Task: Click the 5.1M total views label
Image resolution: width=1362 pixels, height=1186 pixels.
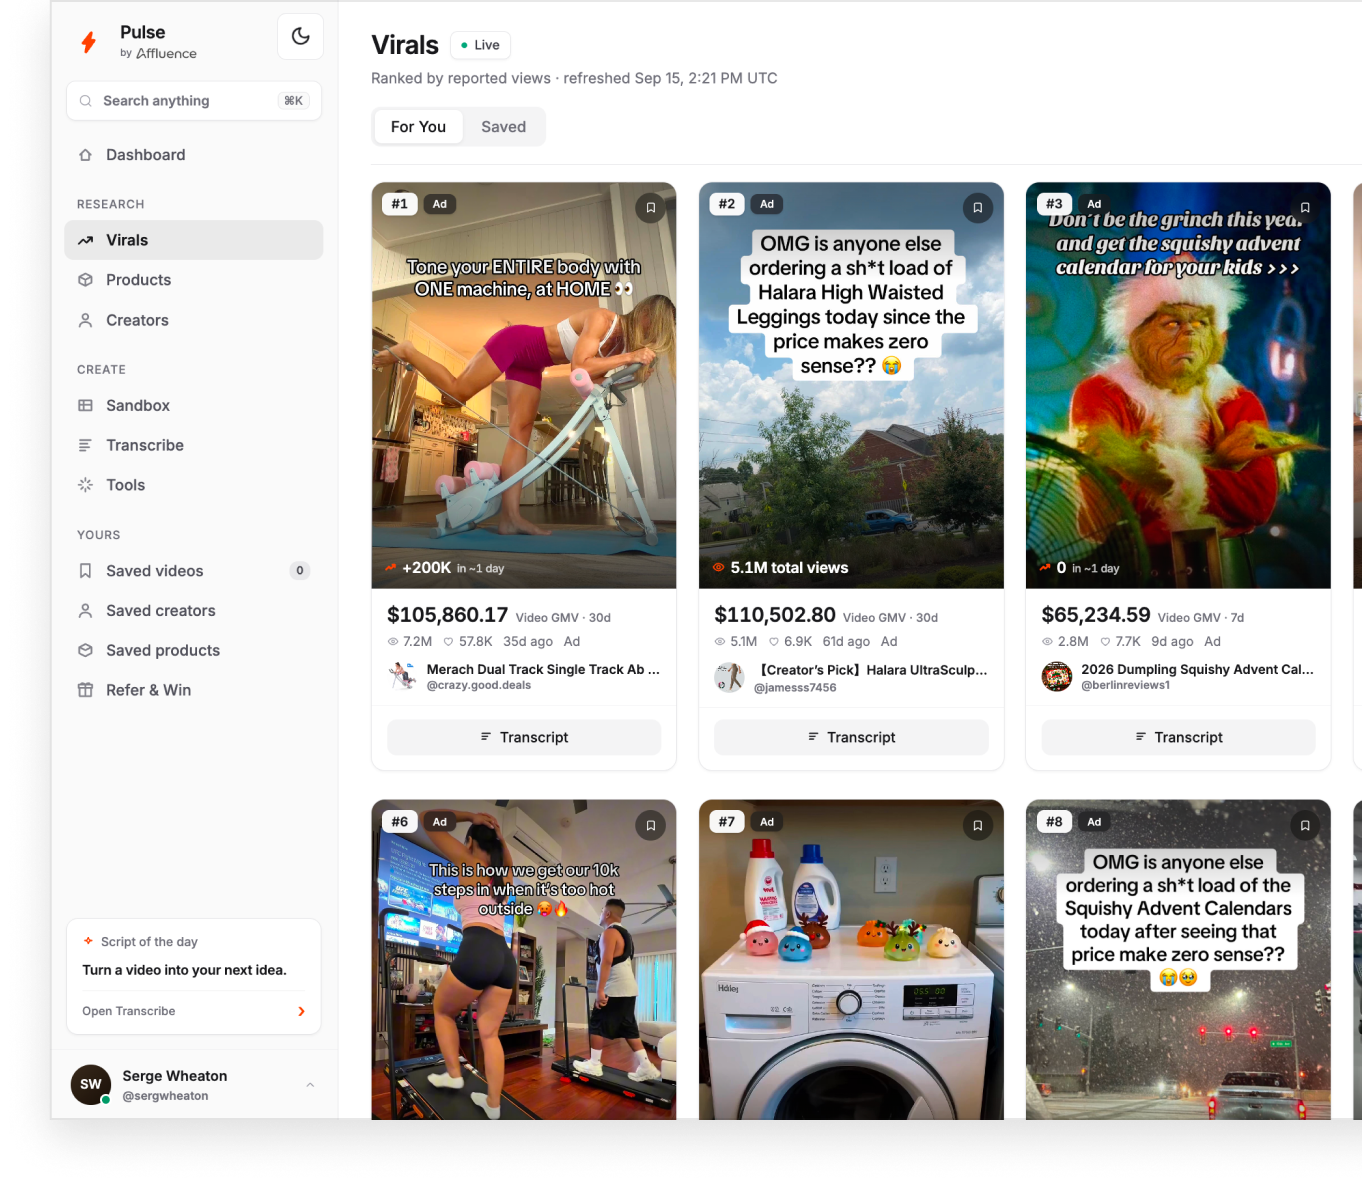Action: (x=780, y=568)
